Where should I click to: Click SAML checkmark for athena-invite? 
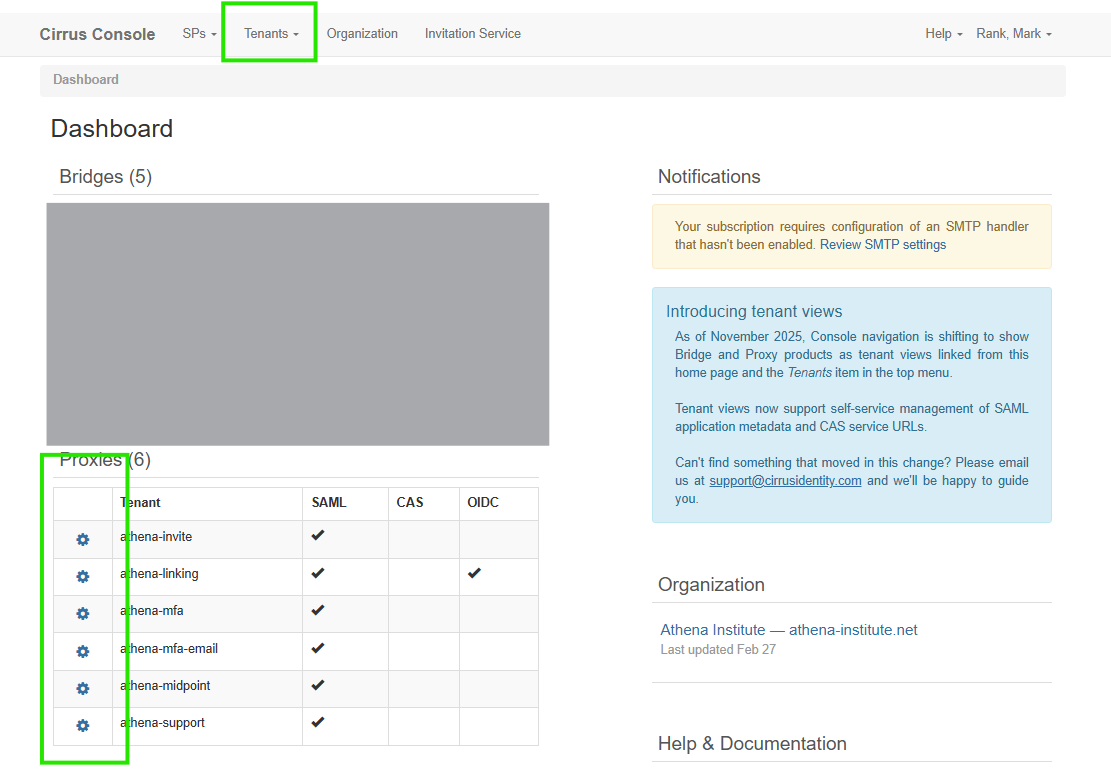click(x=318, y=536)
